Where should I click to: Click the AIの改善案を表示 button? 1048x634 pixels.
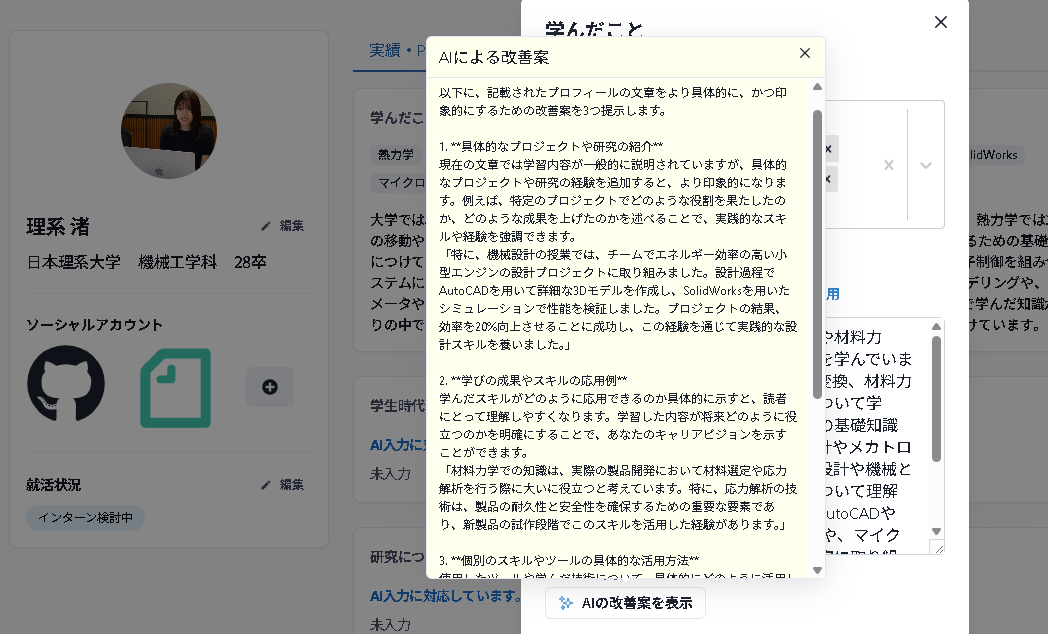625,603
